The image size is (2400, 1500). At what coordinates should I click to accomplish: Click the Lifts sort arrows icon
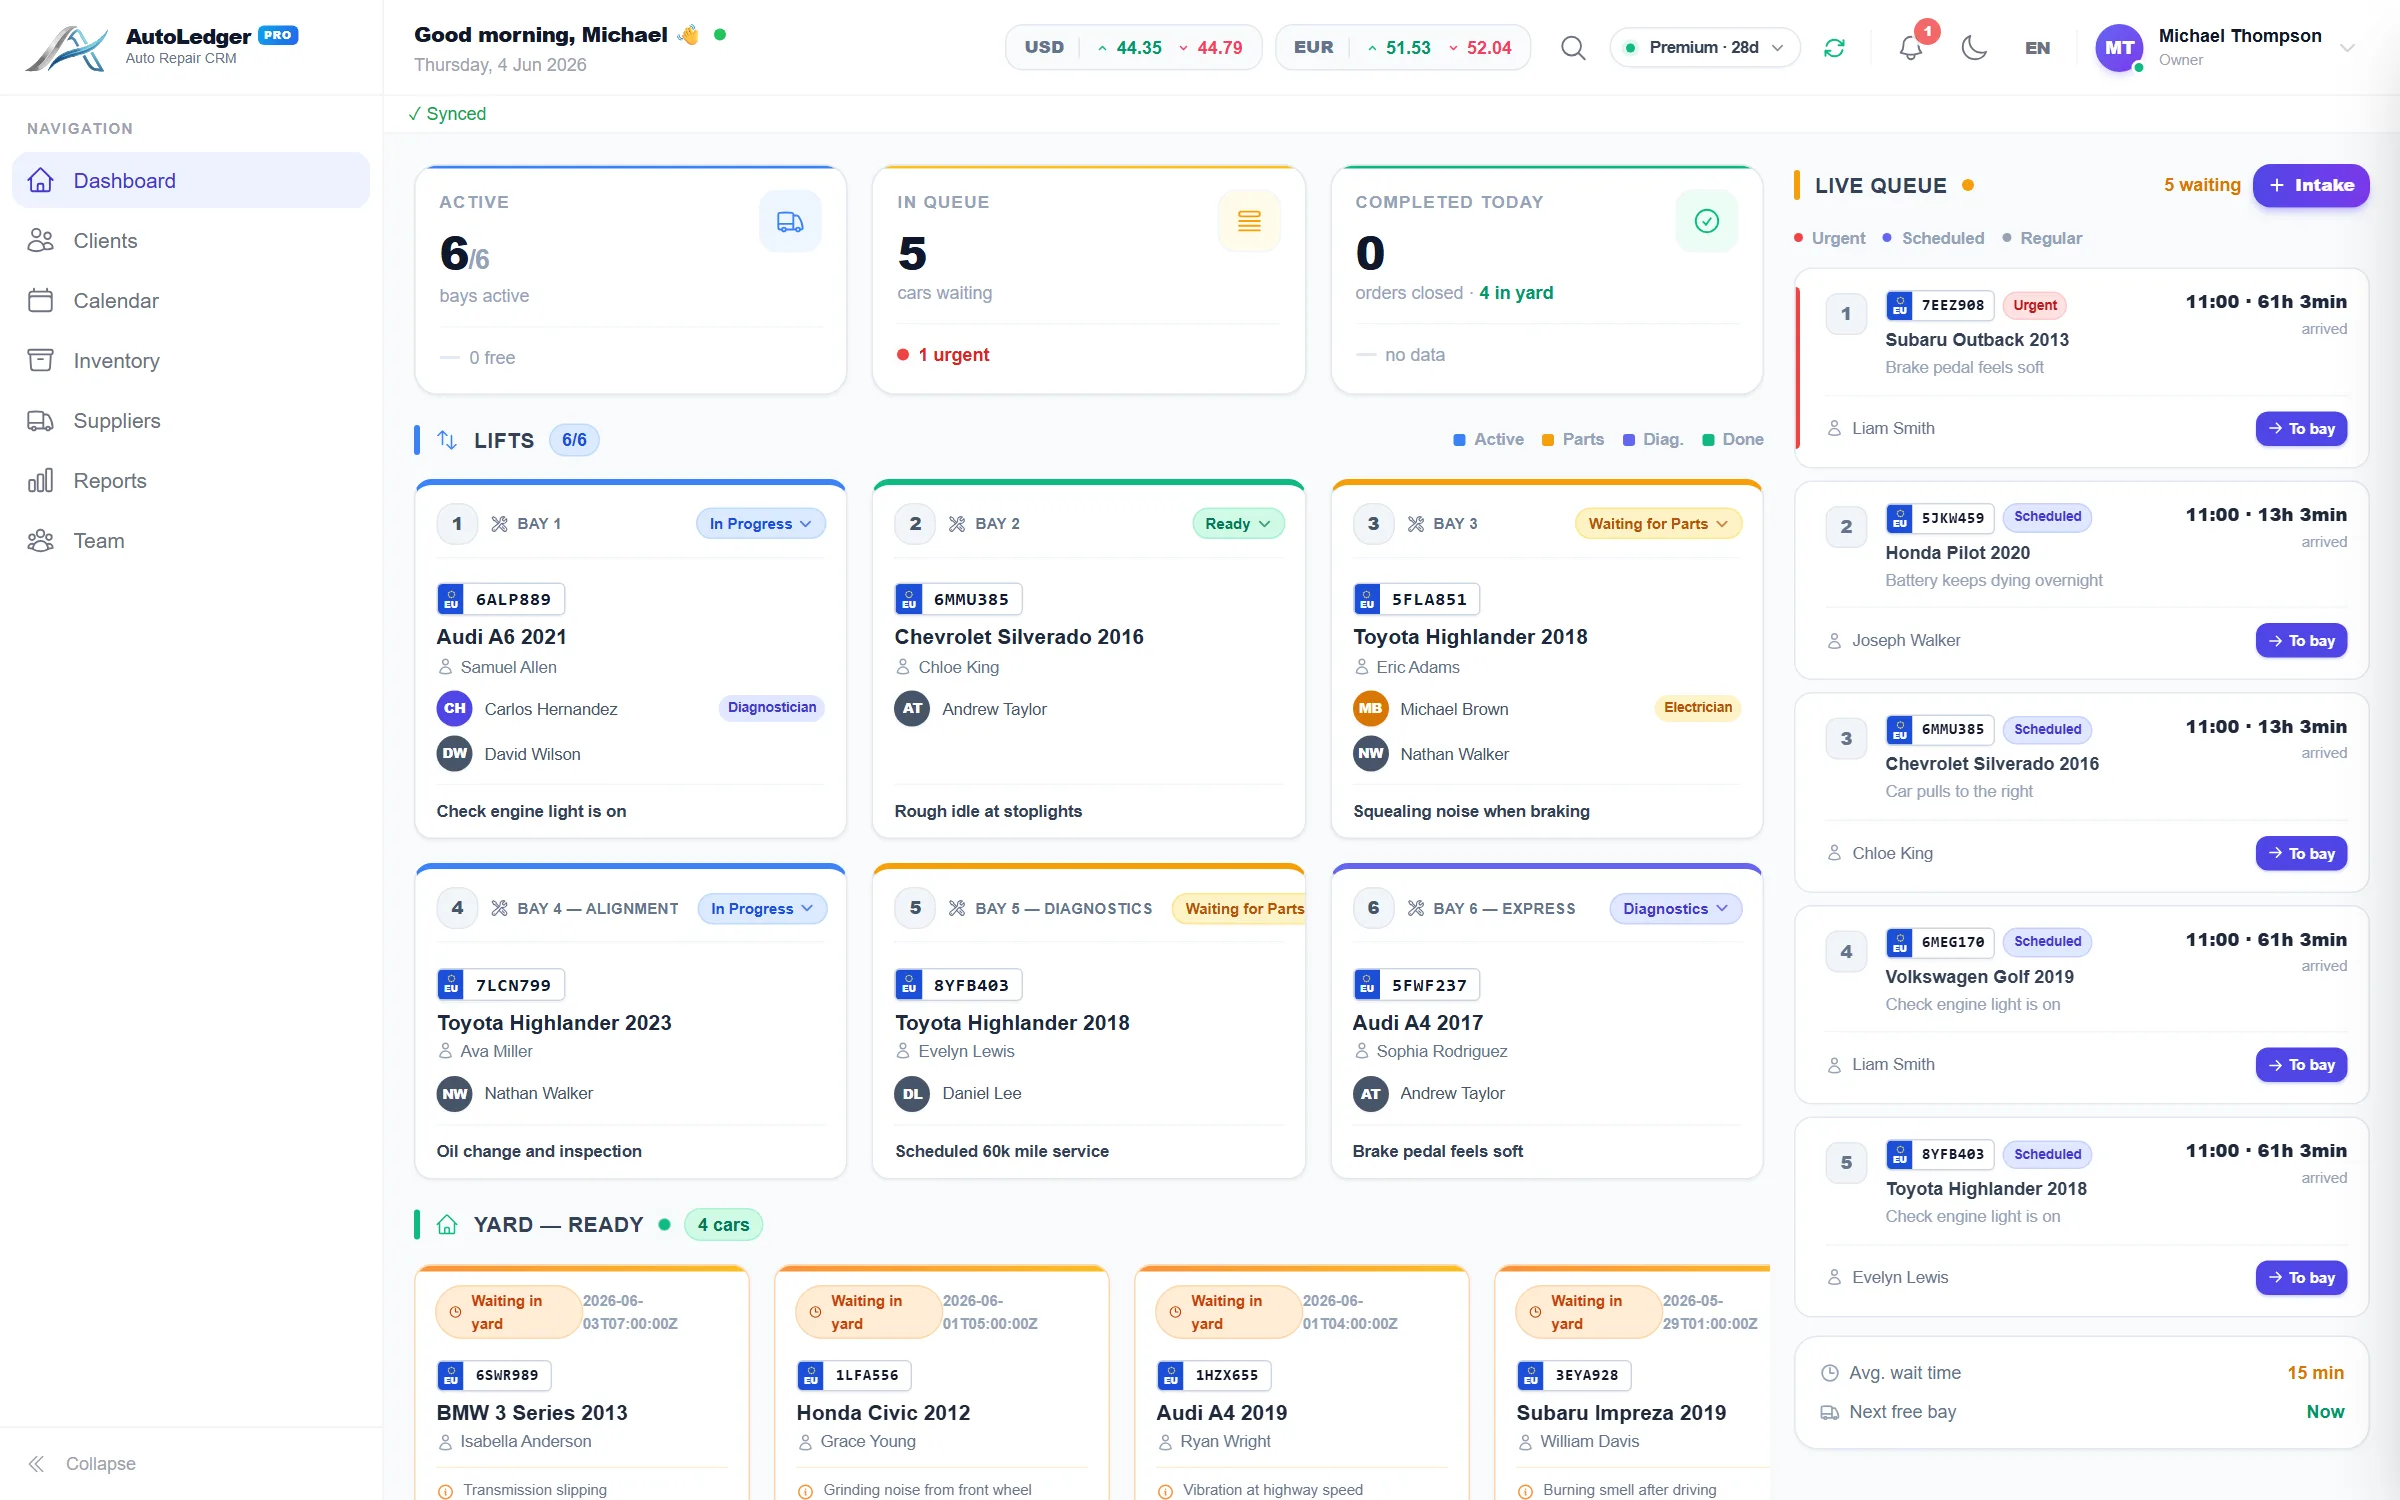click(447, 440)
